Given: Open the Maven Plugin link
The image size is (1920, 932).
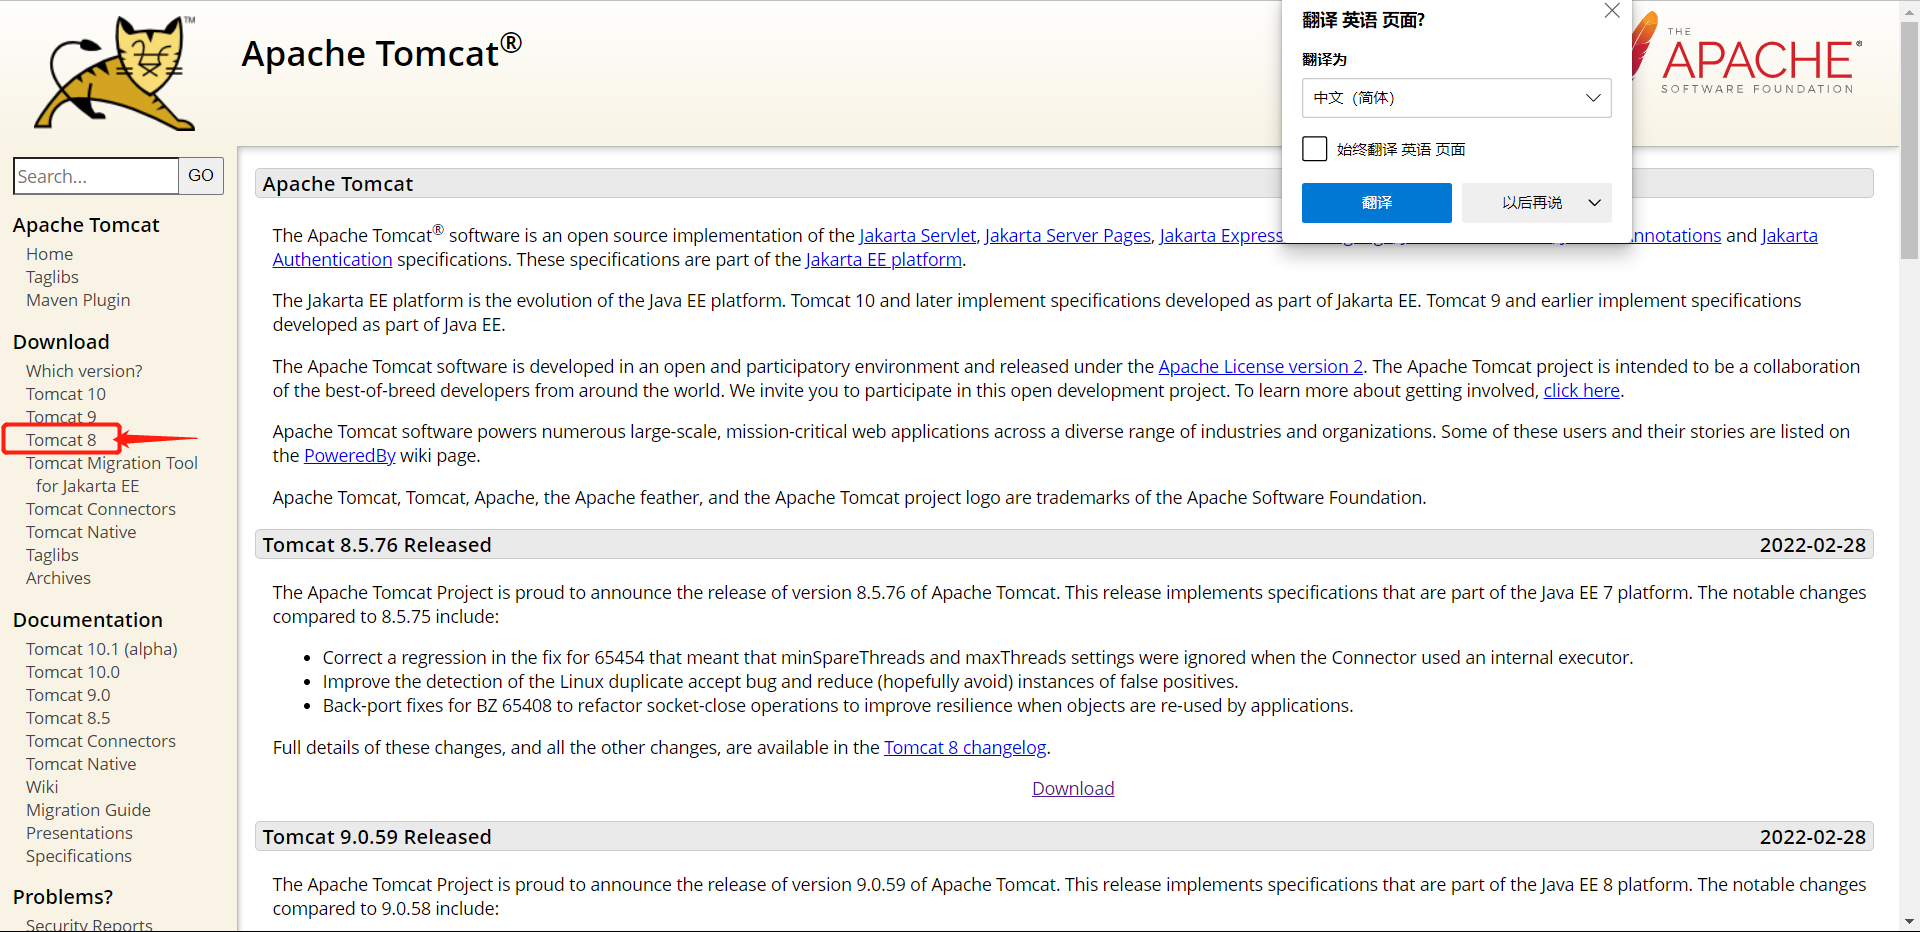Looking at the screenshot, I should 78,300.
